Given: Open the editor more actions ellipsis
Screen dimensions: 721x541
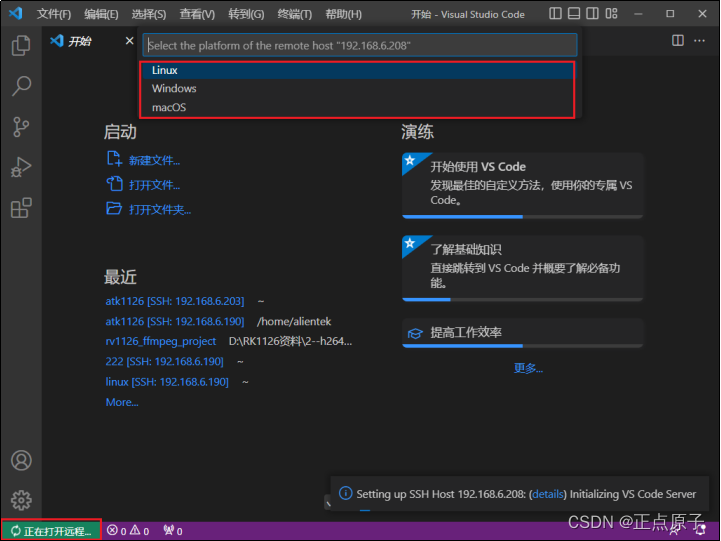Looking at the screenshot, I should click(699, 40).
